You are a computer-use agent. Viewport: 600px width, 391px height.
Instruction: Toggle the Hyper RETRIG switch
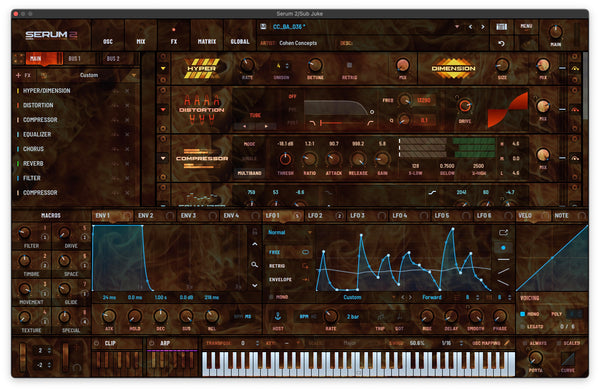click(349, 65)
